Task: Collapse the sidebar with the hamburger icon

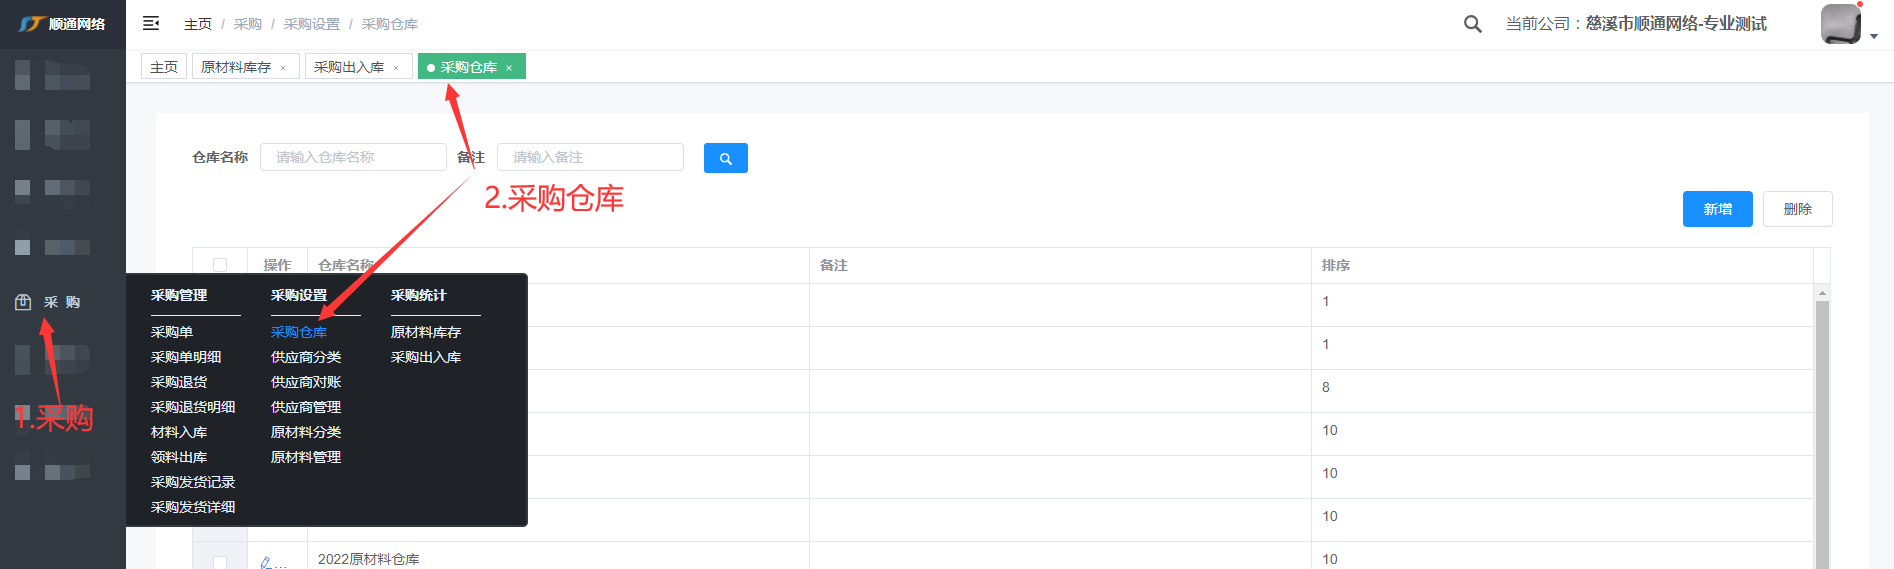Action: 151,23
